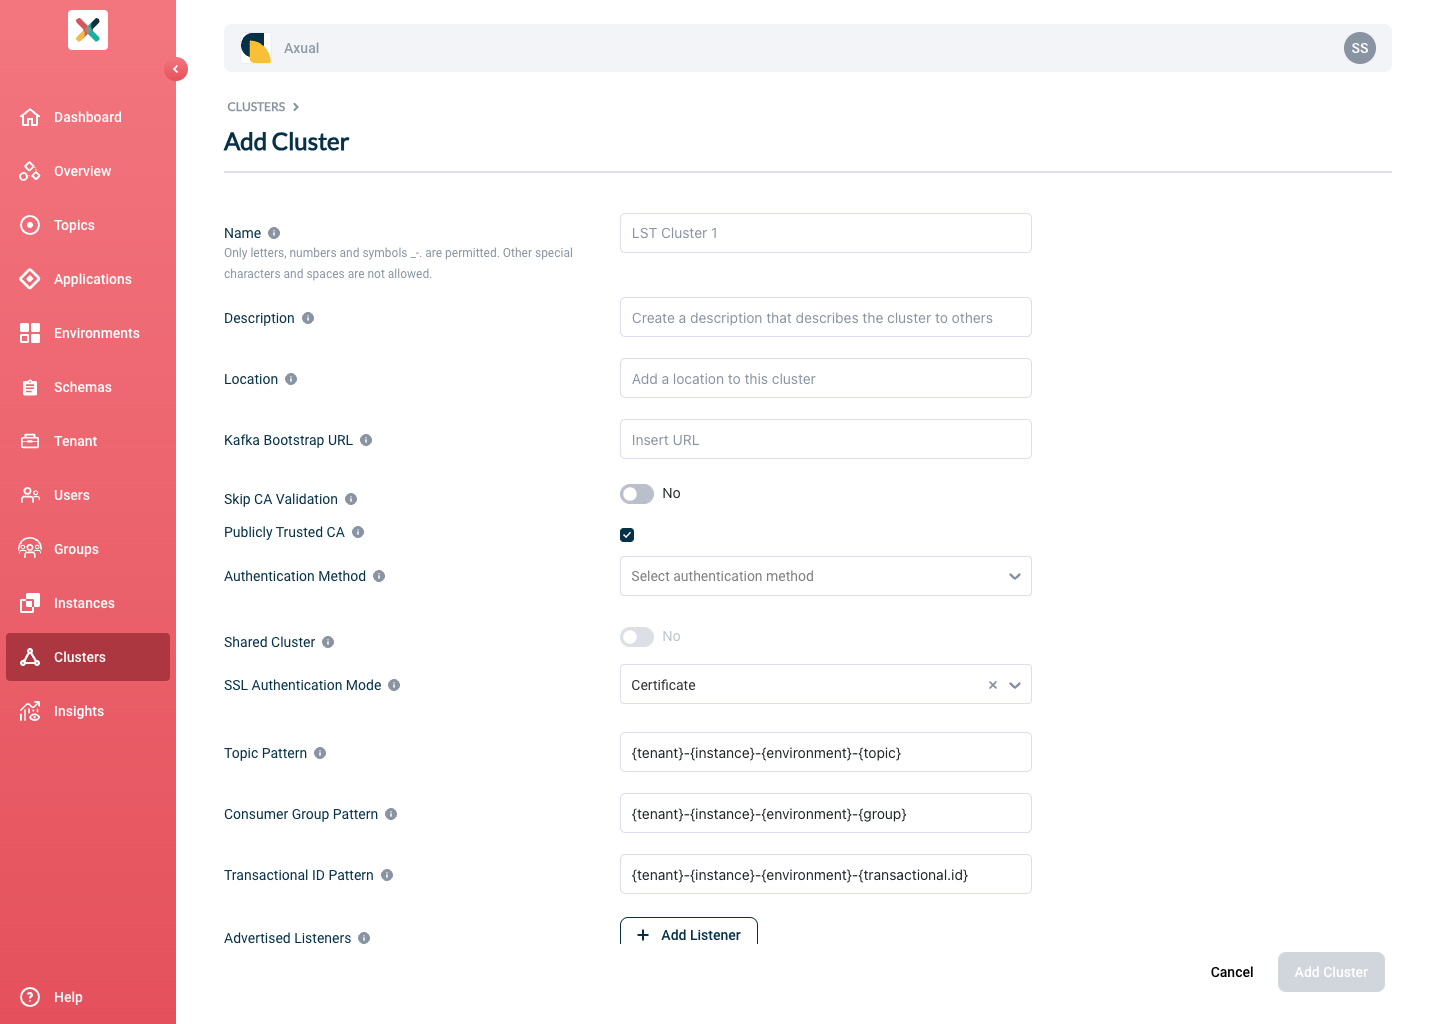Navigate to Environments
This screenshot has height=1024, width=1440.
88,333
